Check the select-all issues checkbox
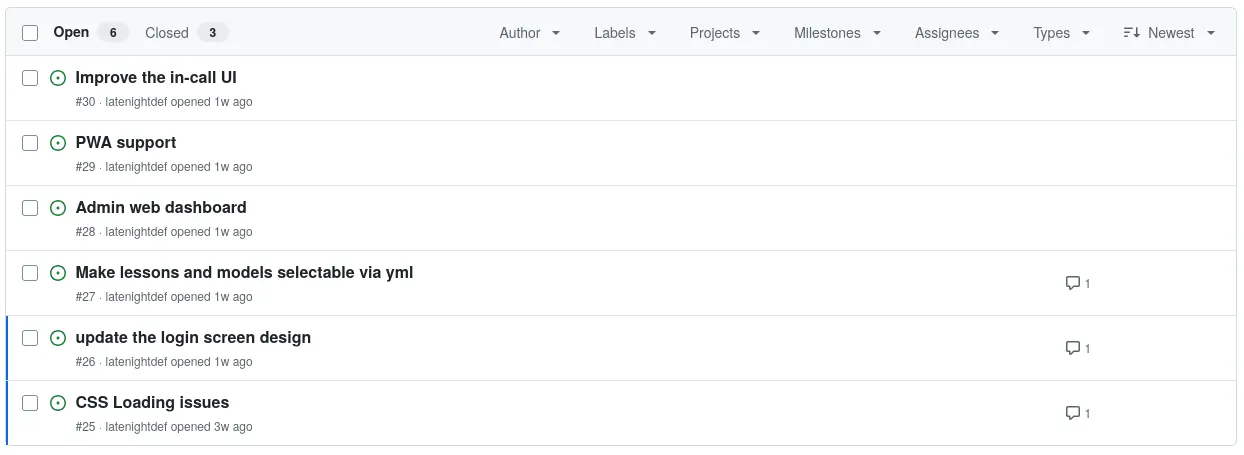1244x455 pixels. [x=30, y=33]
